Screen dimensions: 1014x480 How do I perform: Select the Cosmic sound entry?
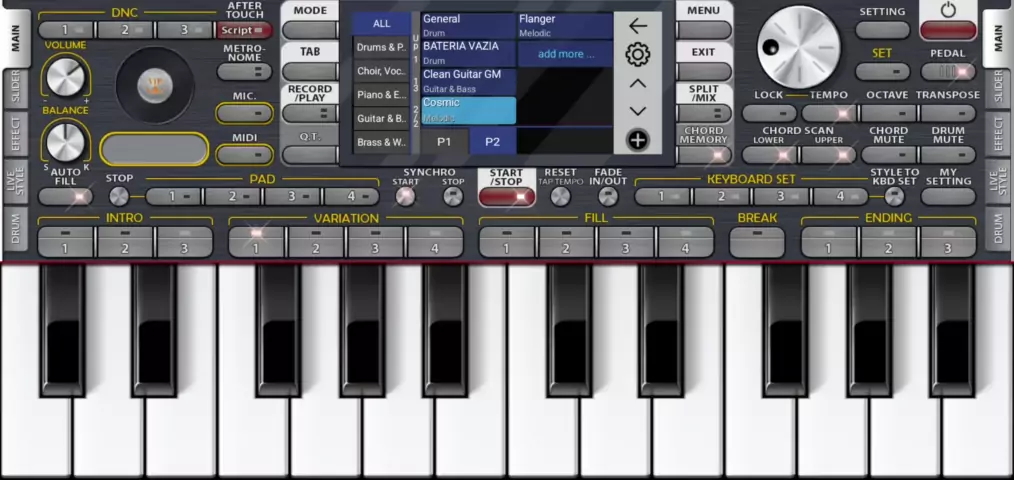pos(469,110)
